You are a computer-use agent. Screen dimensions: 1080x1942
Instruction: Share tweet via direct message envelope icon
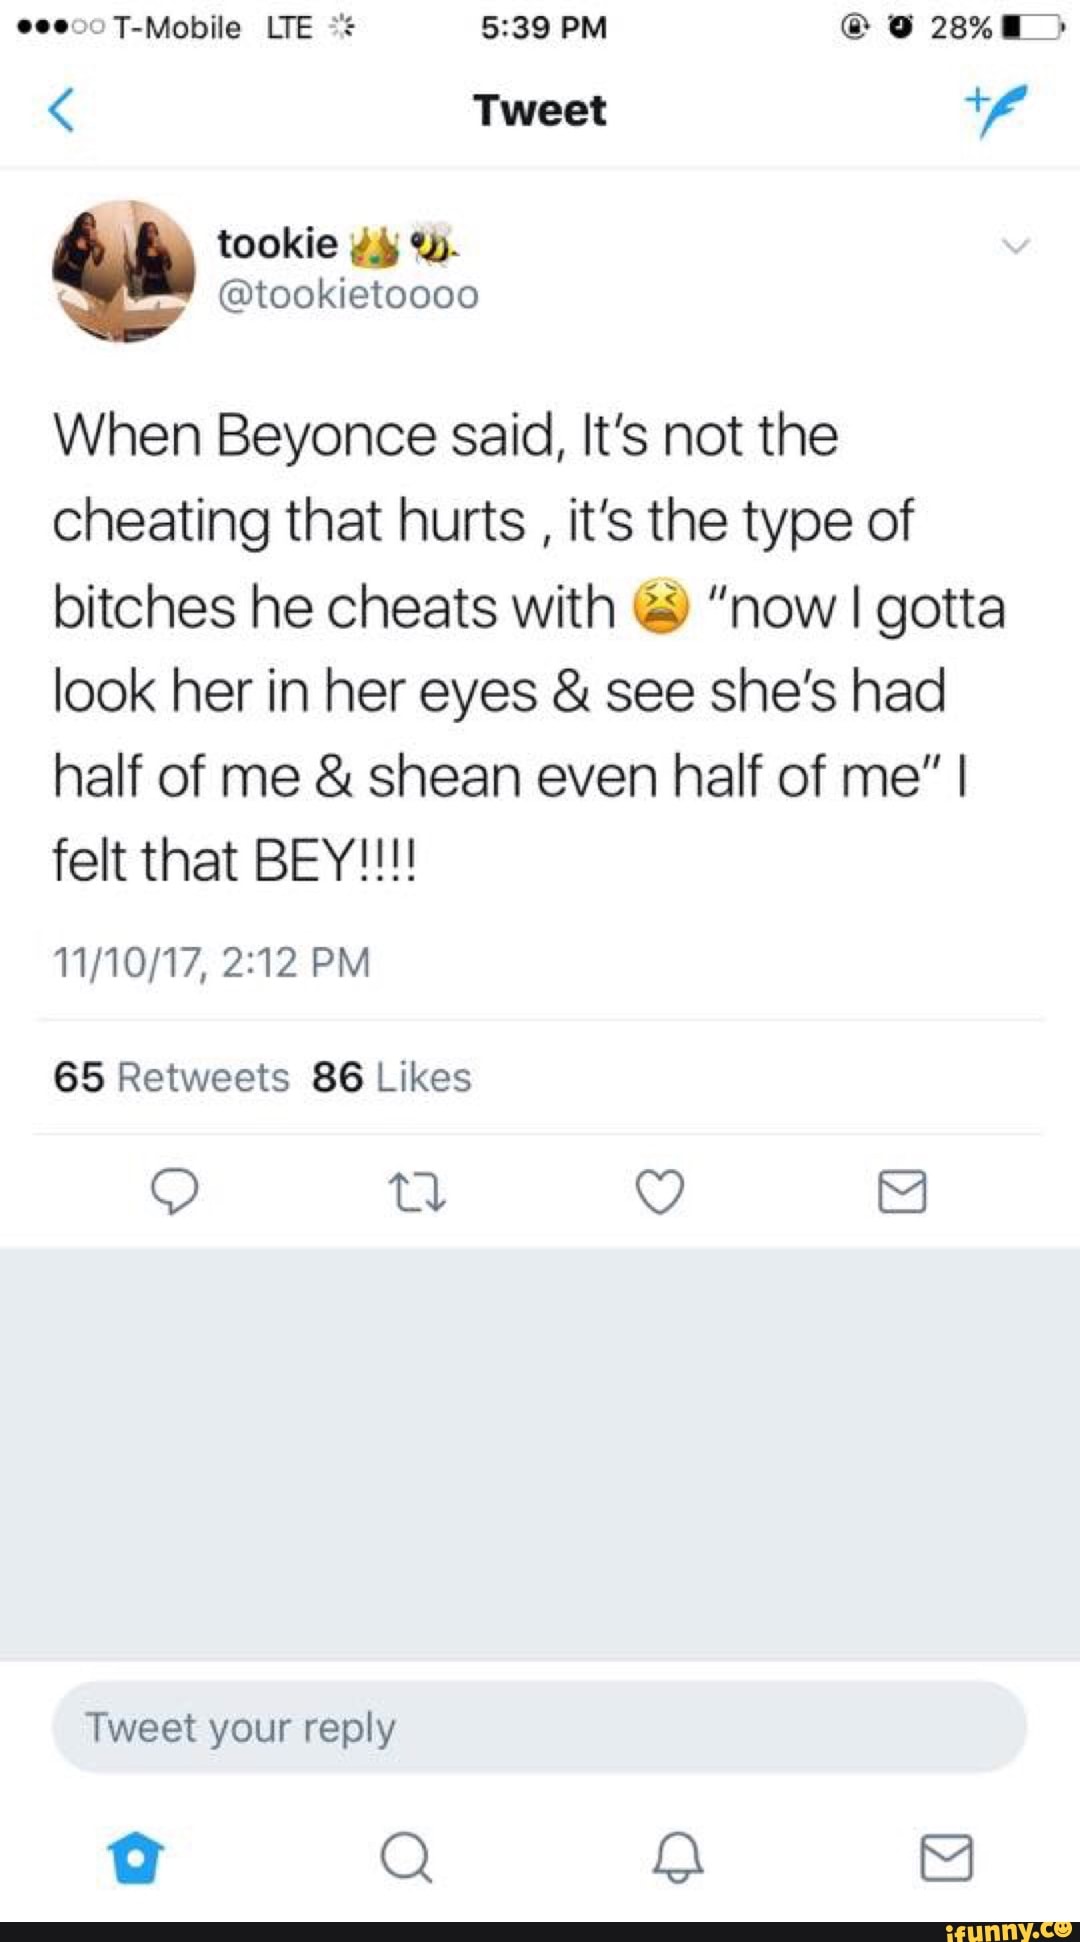902,1192
